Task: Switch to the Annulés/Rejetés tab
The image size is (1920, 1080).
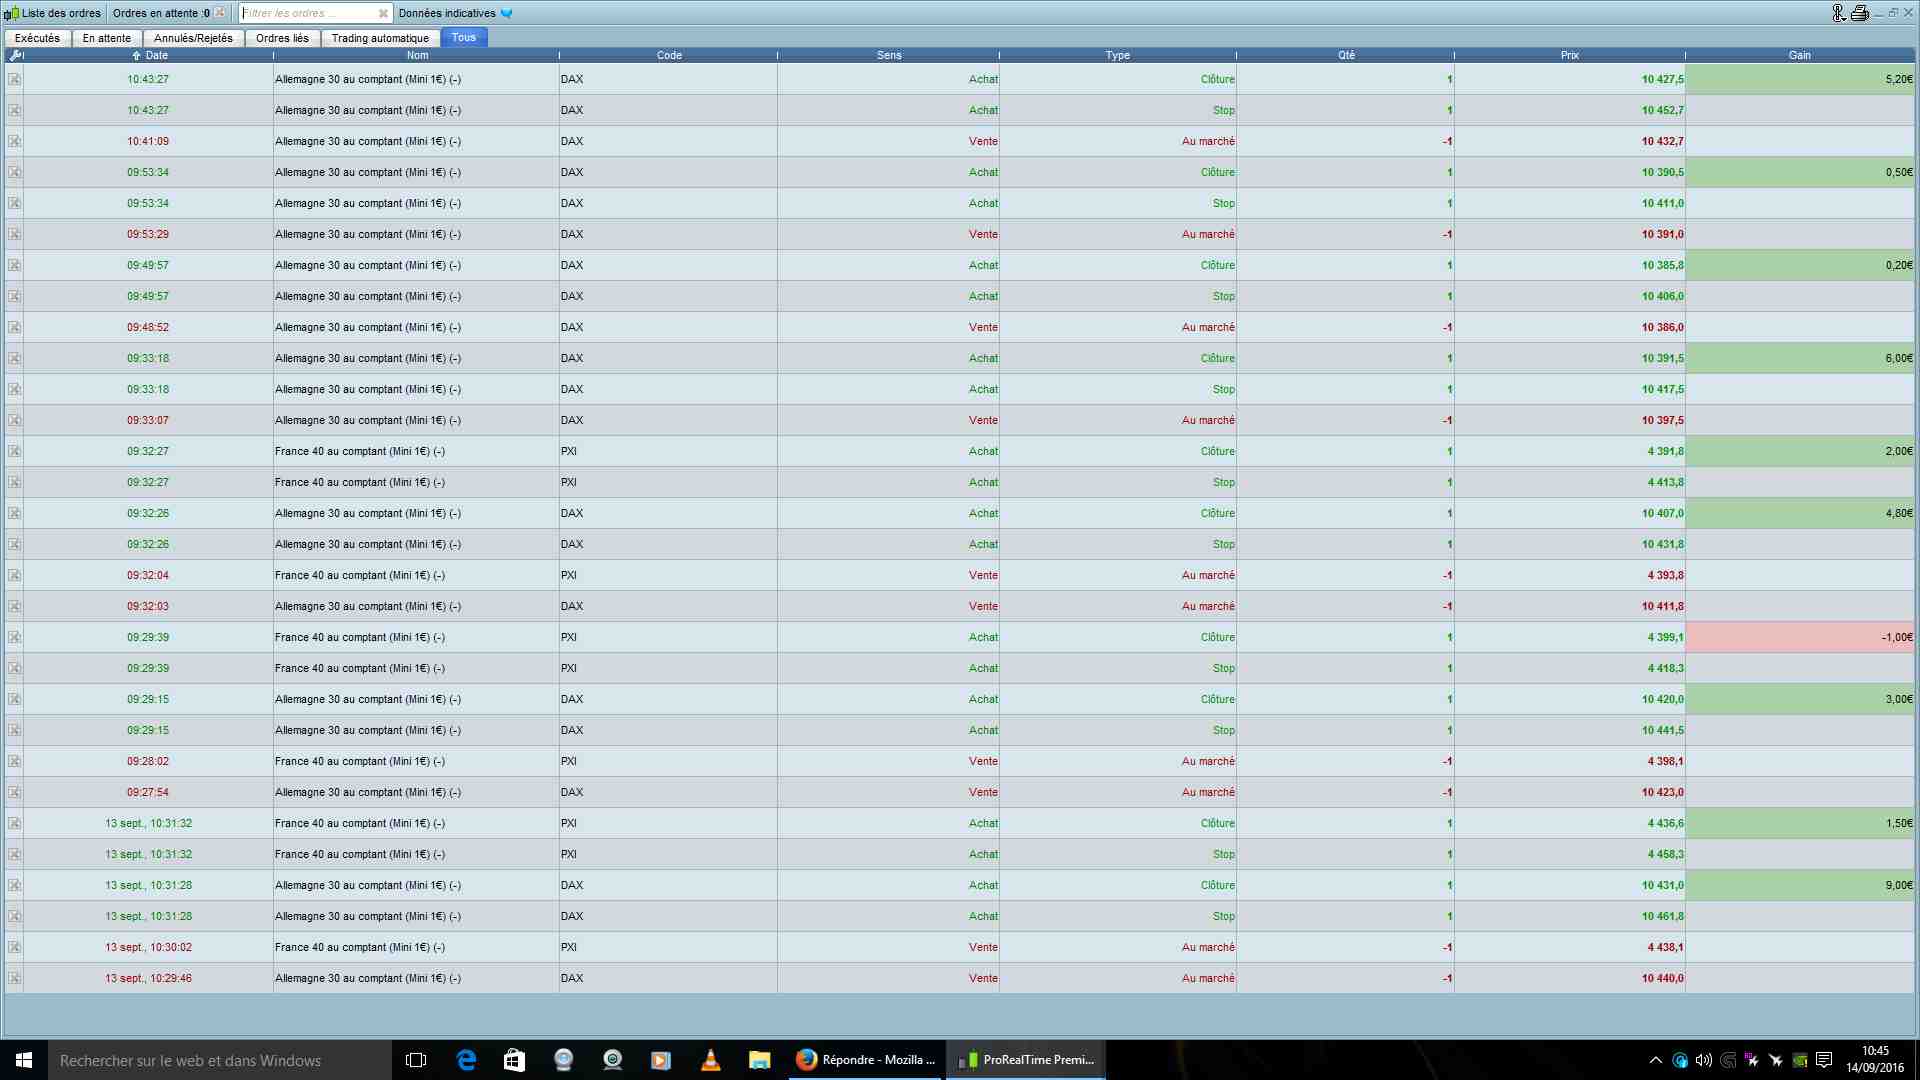Action: 193,38
